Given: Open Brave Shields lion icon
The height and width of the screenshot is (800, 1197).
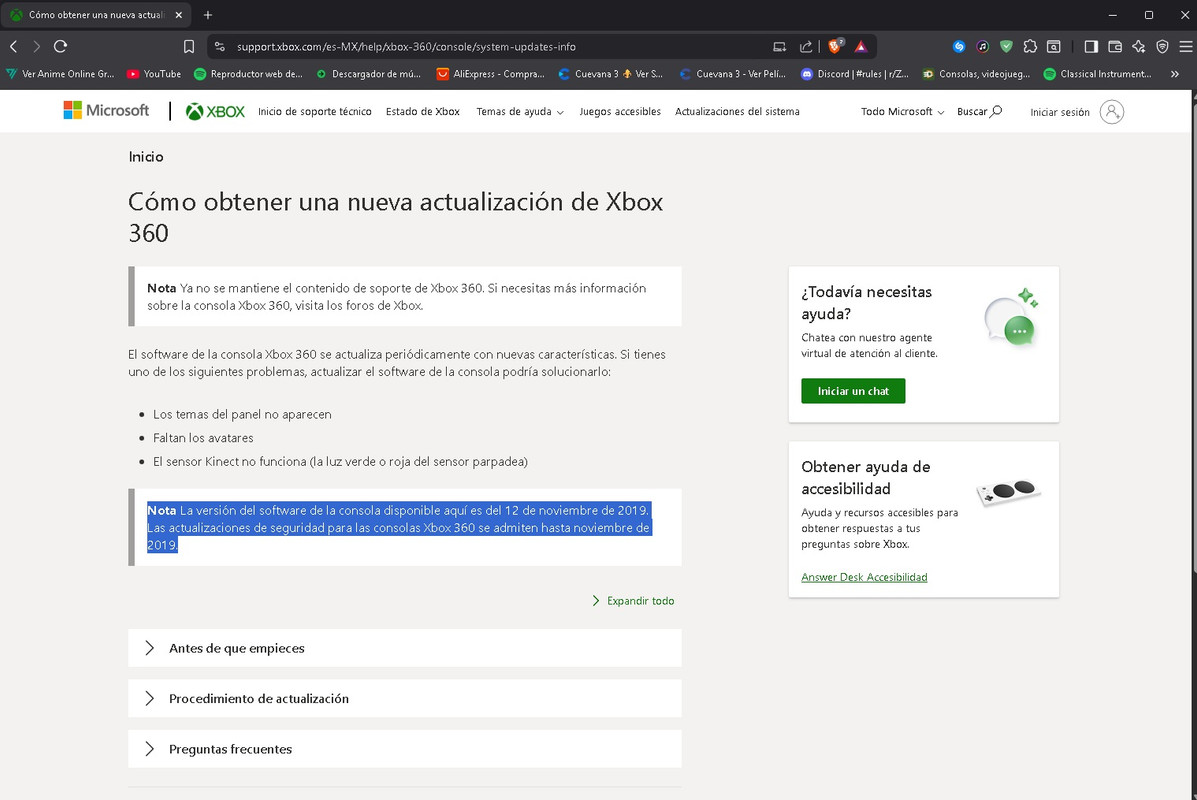Looking at the screenshot, I should [x=834, y=47].
